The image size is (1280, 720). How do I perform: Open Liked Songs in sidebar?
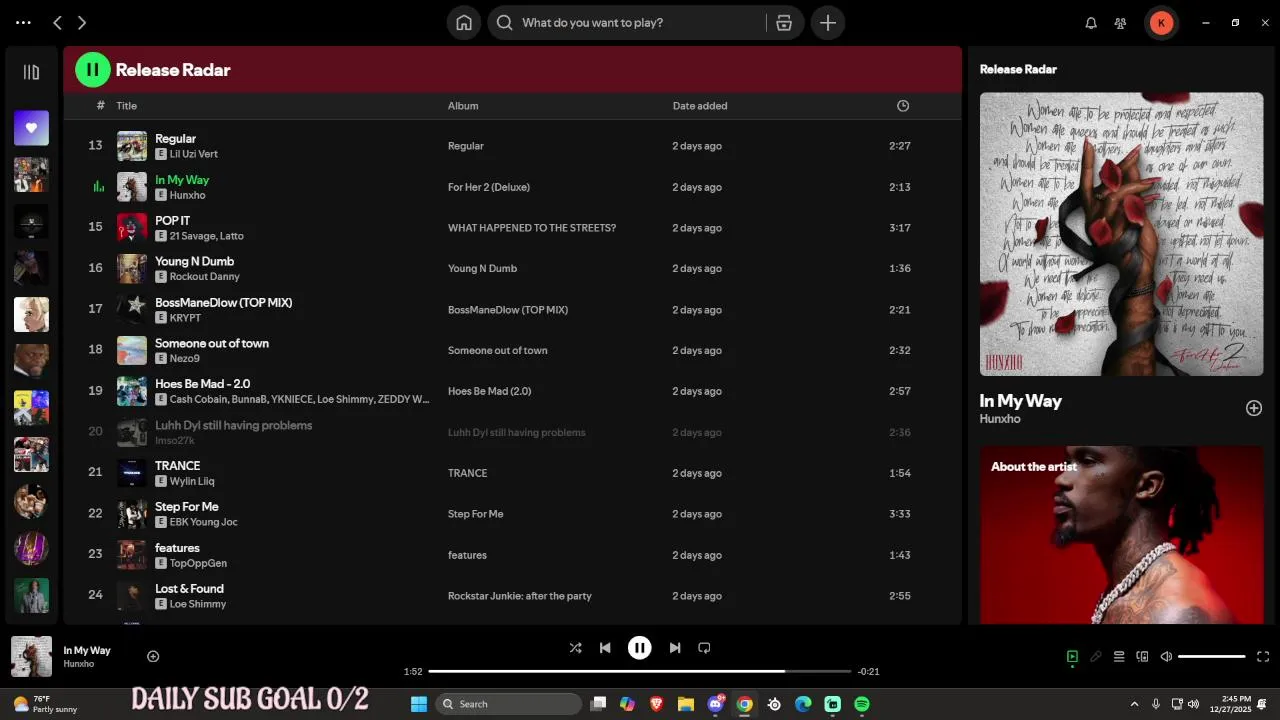coord(31,128)
